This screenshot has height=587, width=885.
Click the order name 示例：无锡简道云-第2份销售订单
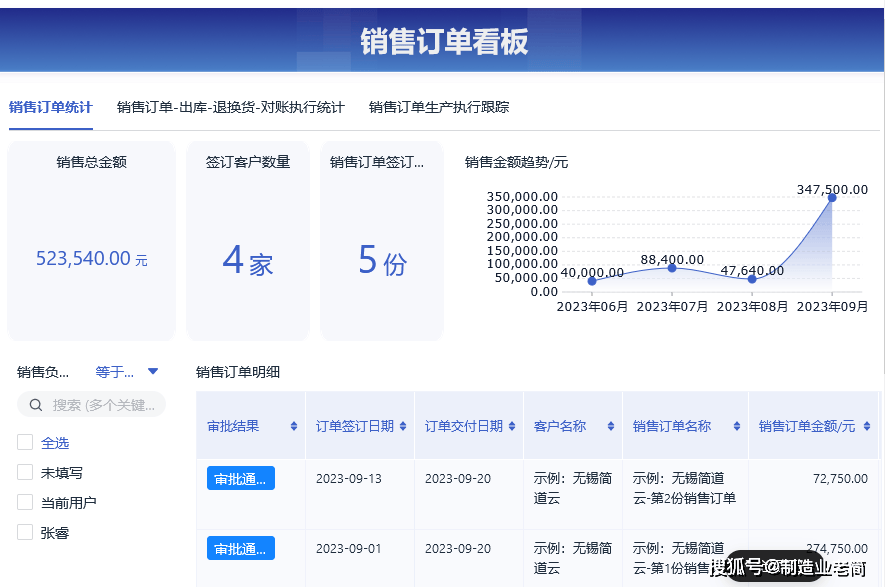coord(684,488)
